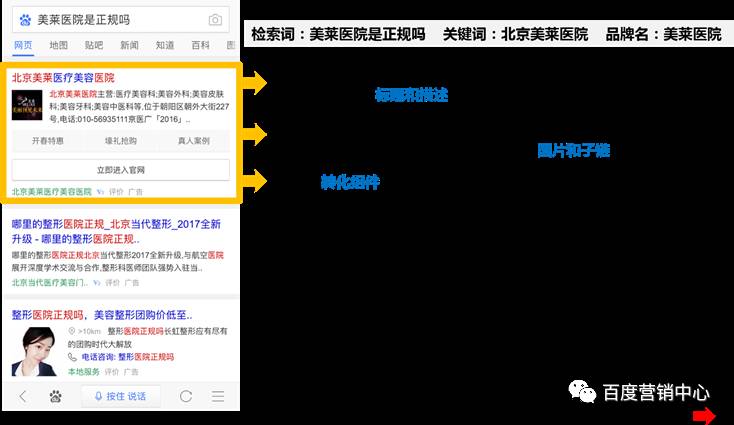Click the 按住 说话 voice button
This screenshot has height=425, width=734.
121,396
